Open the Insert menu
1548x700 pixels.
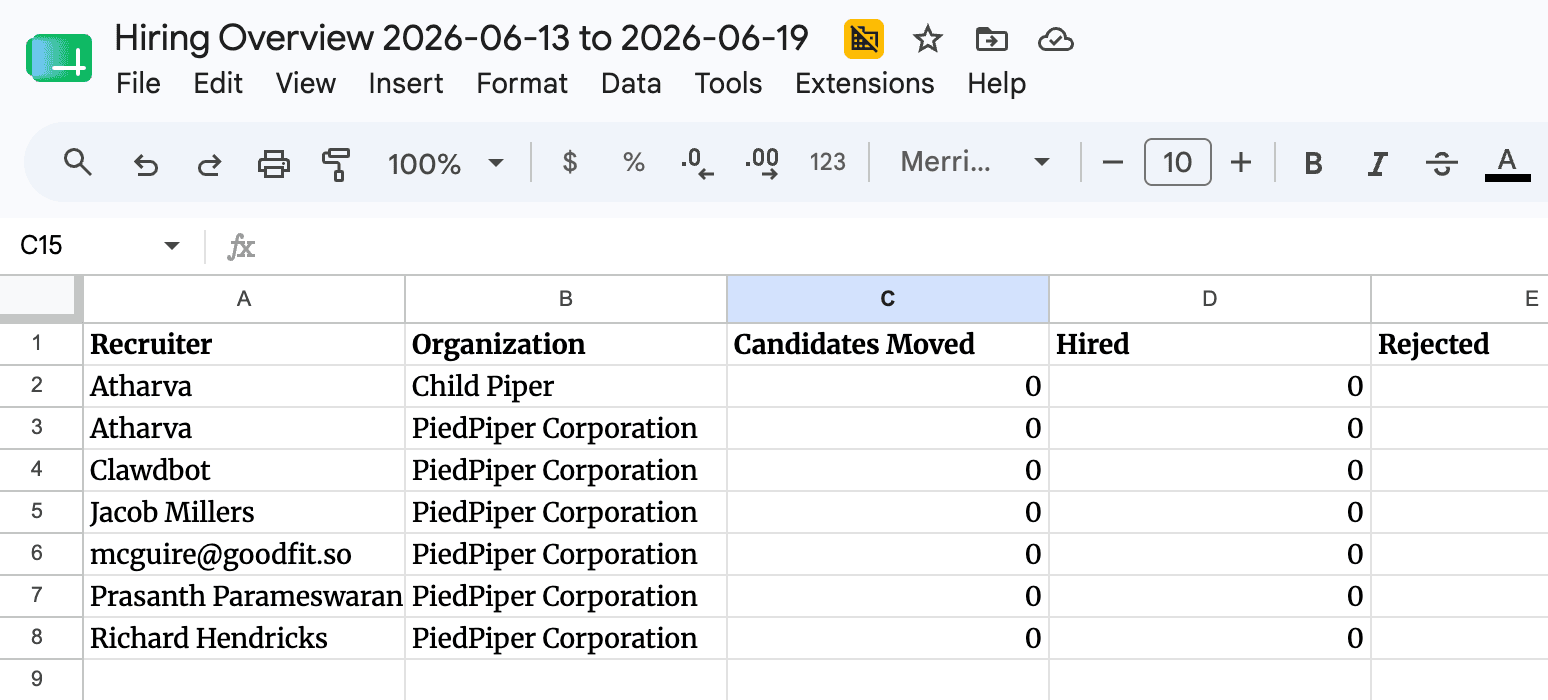(405, 83)
